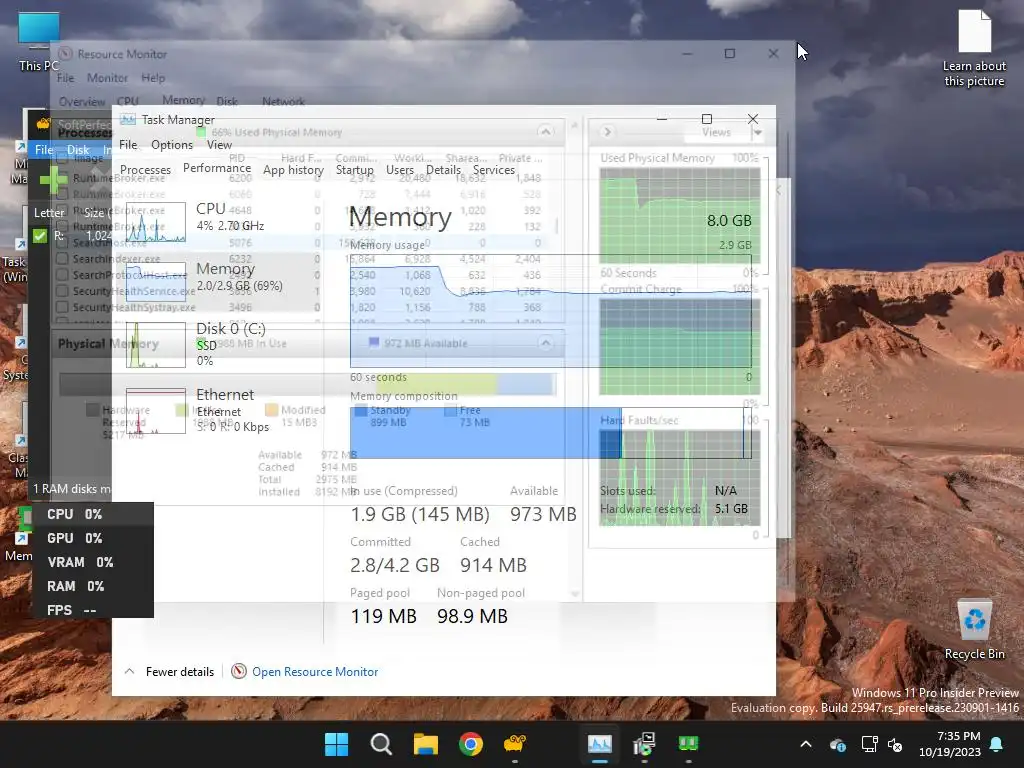This screenshot has height=768, width=1024.
Task: Launch Google Chrome from the taskbar
Action: (x=470, y=744)
